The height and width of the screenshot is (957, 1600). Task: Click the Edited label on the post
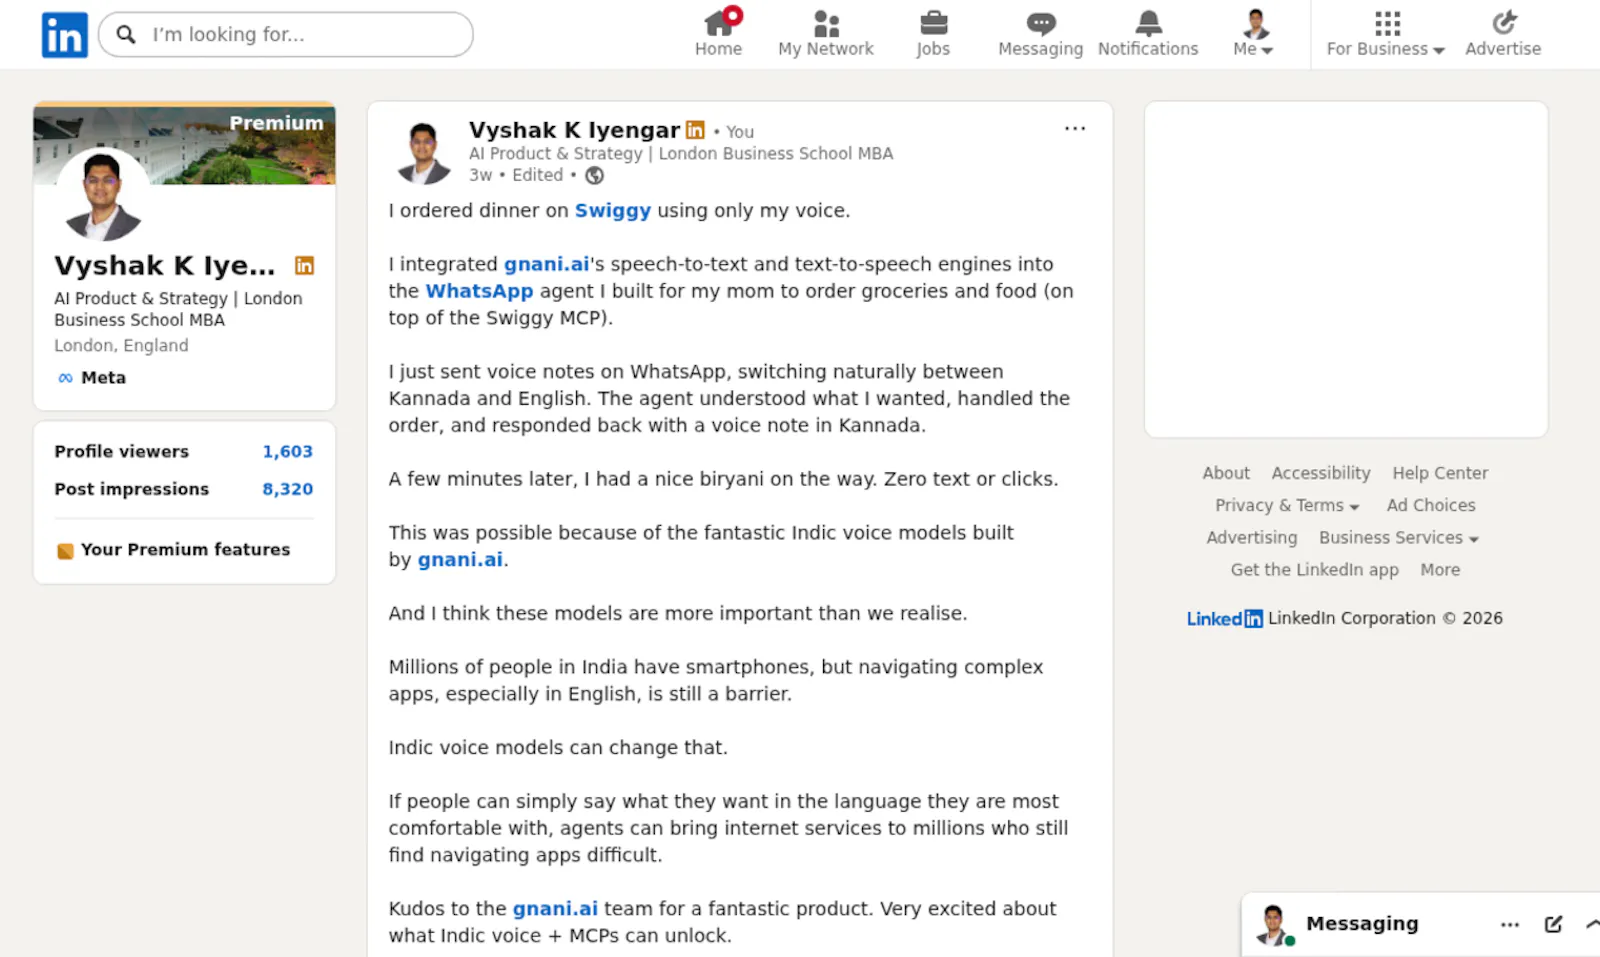point(538,175)
